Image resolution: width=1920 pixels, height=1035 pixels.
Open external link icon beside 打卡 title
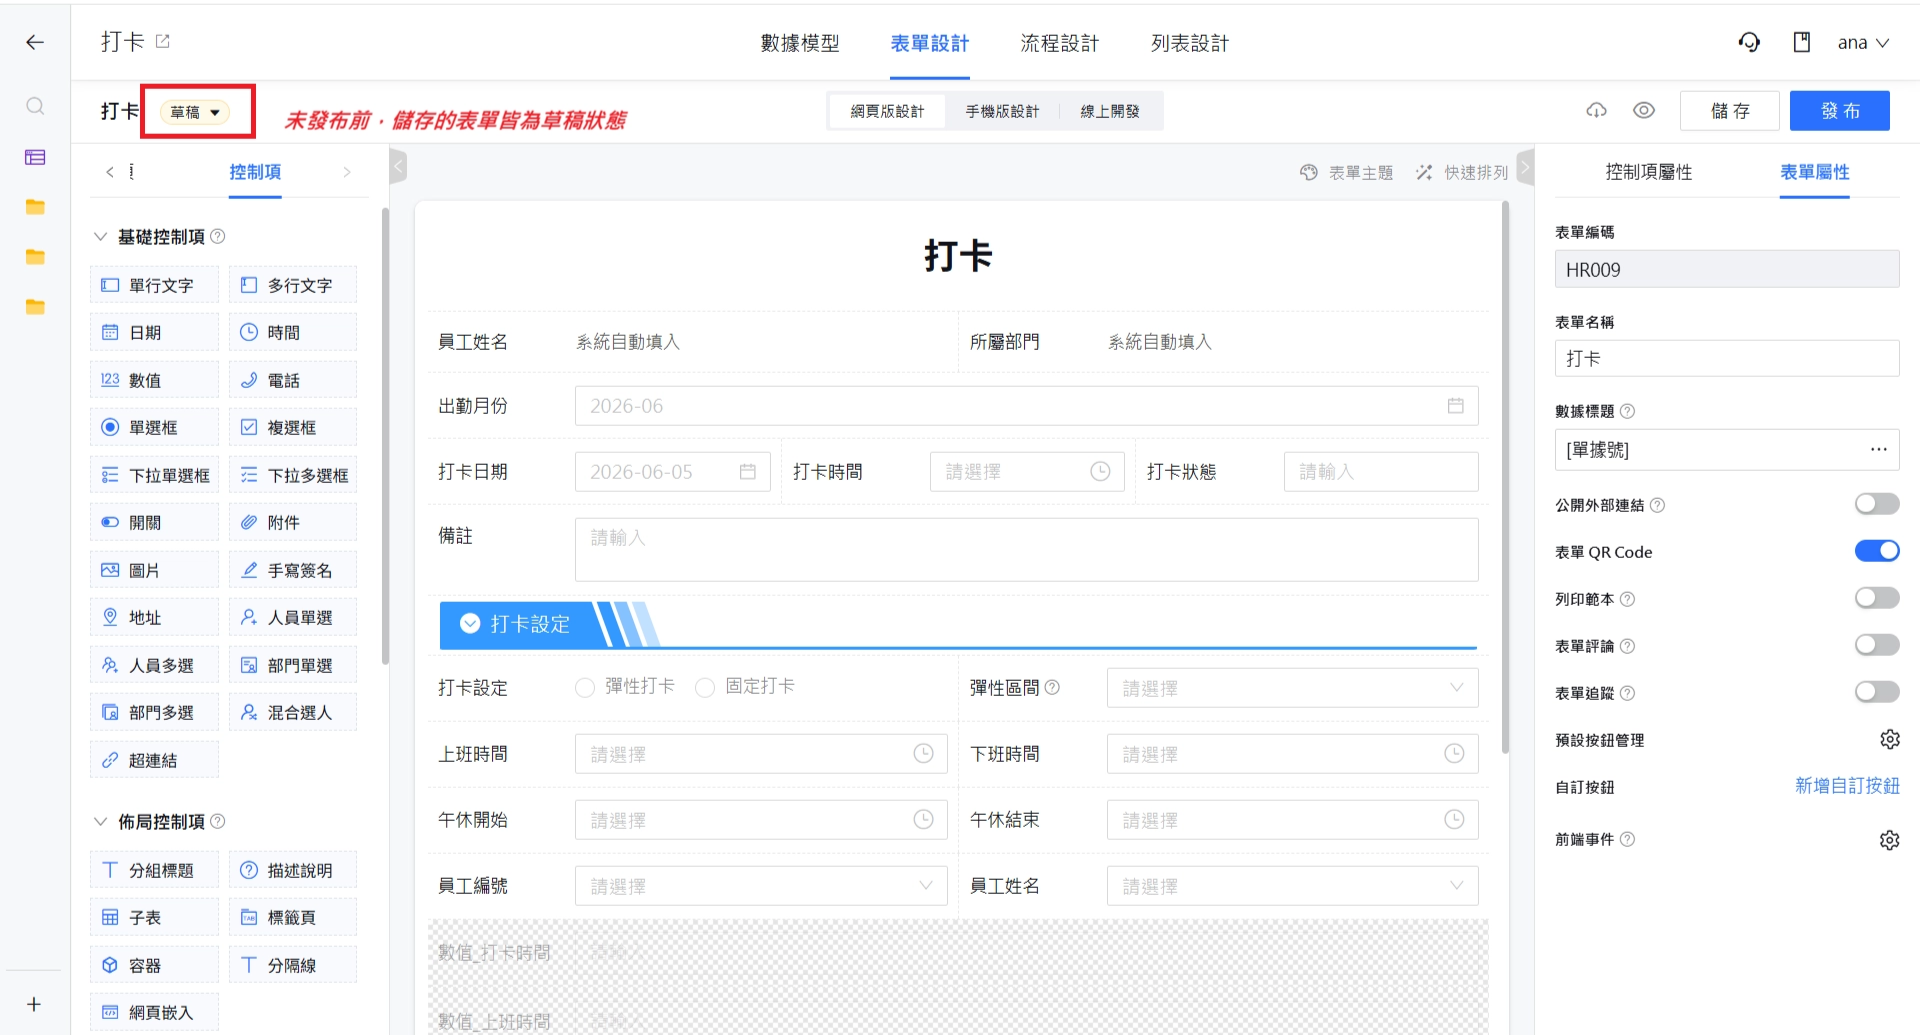(163, 41)
